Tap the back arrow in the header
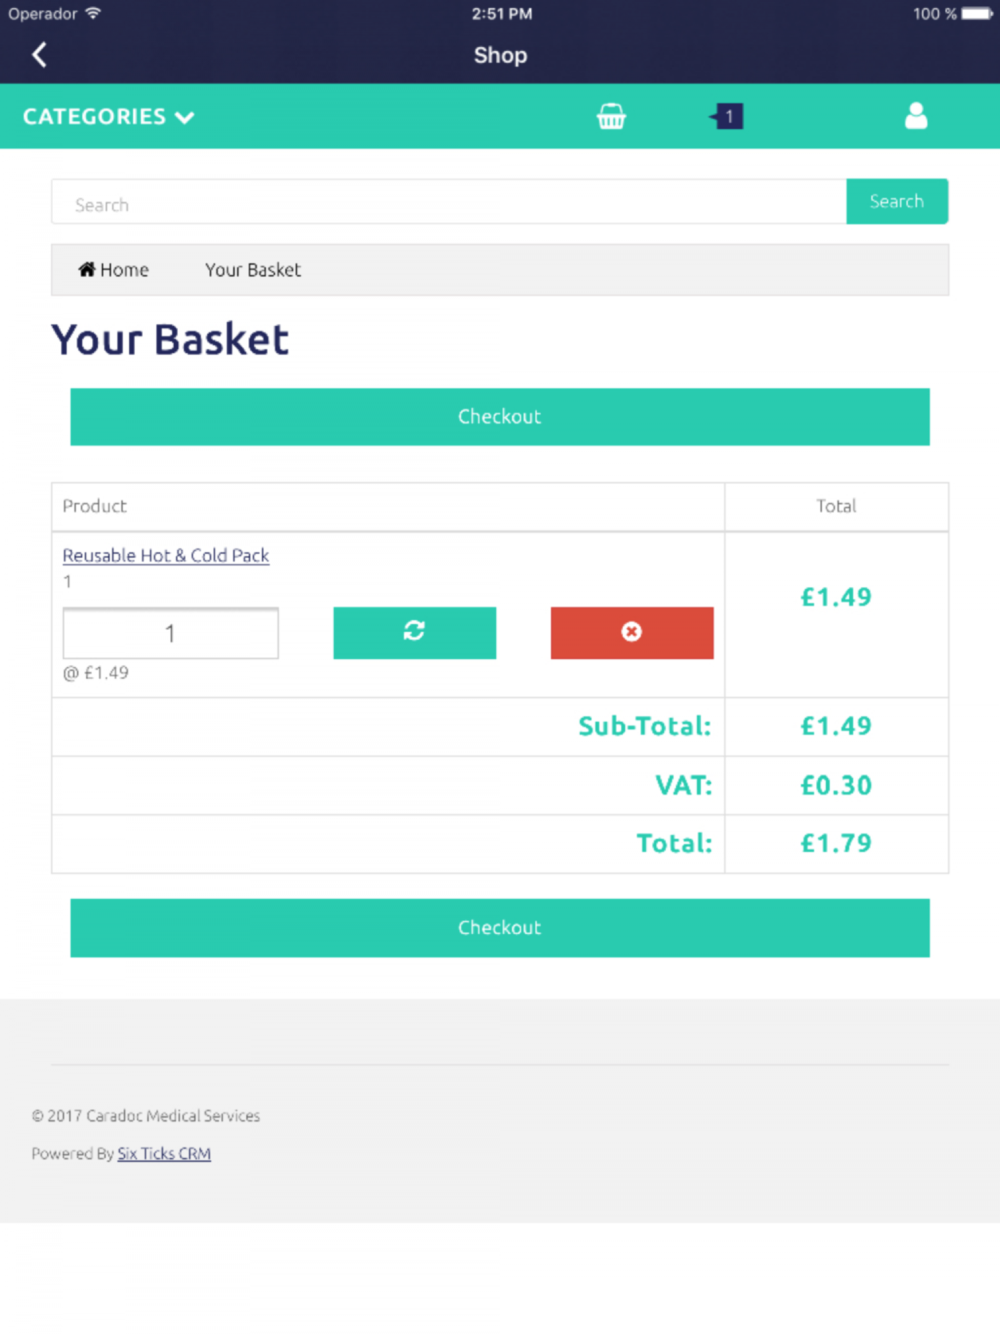Image resolution: width=1000 pixels, height=1334 pixels. (39, 55)
